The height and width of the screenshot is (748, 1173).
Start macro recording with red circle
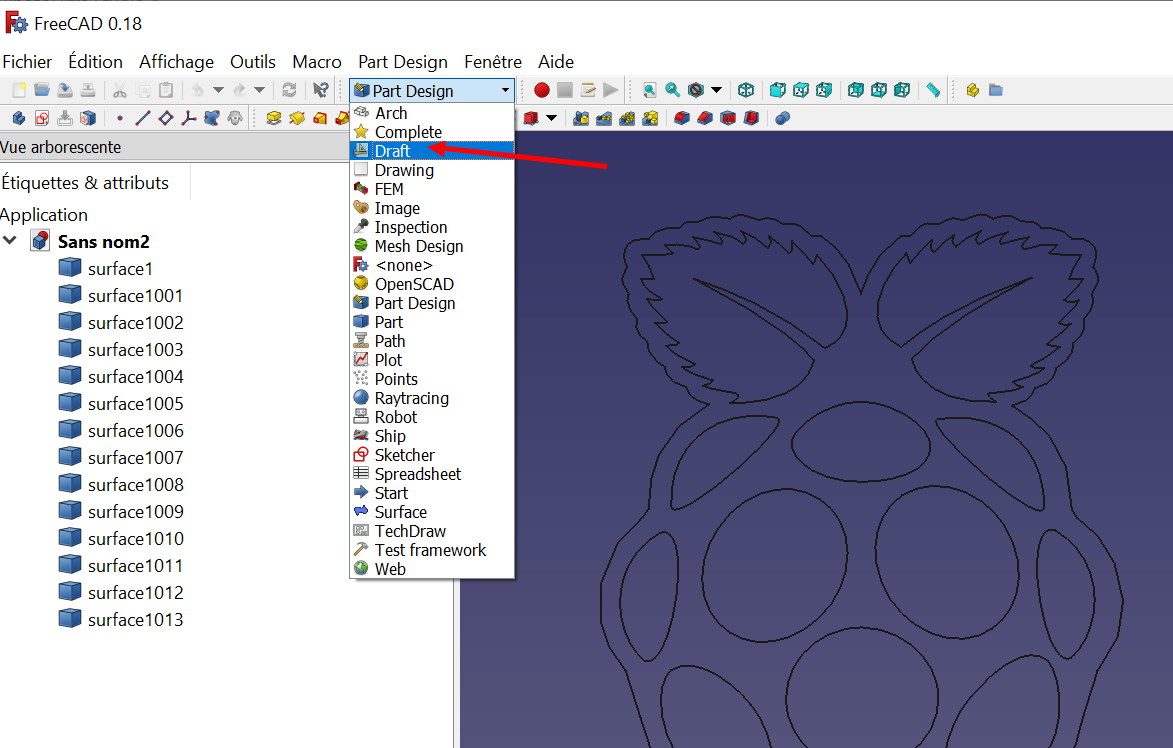pos(542,91)
